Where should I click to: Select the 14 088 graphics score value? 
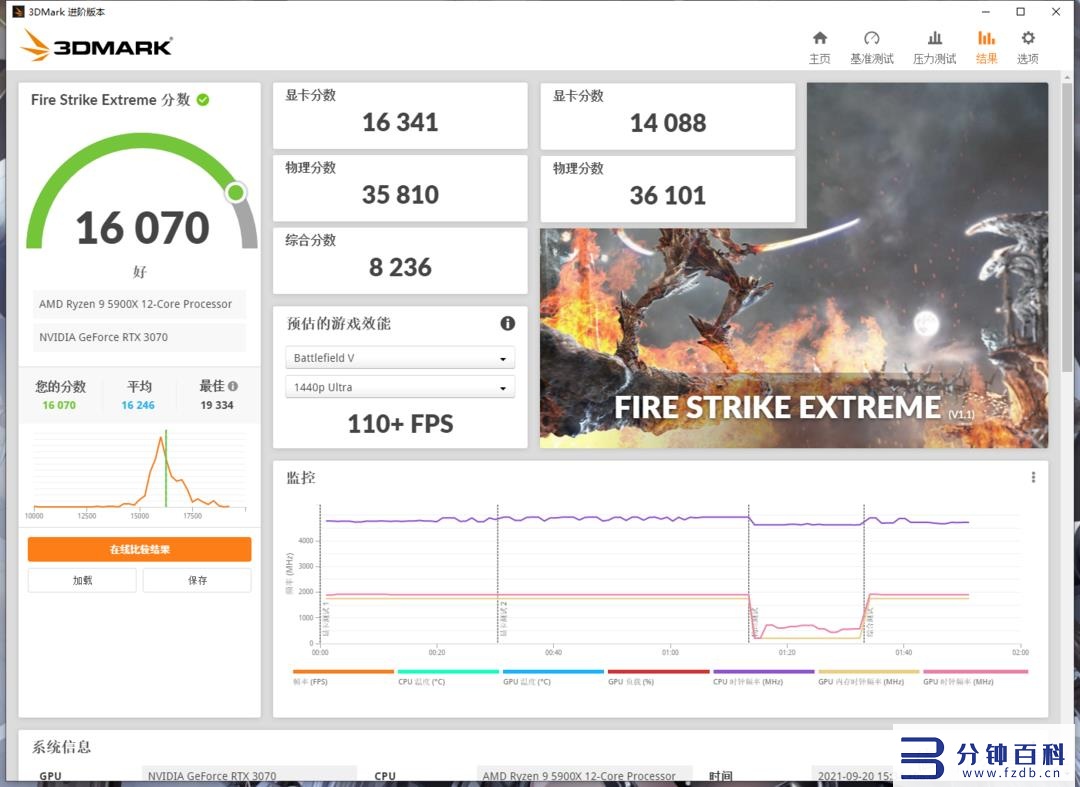coord(668,123)
